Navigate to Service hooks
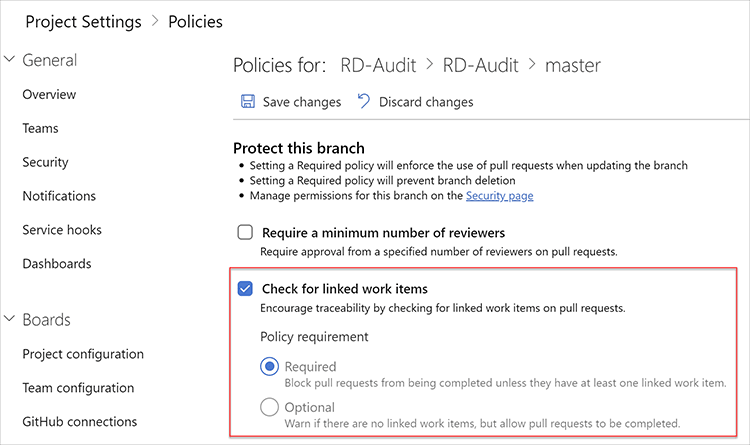This screenshot has height=445, width=750. point(62,230)
